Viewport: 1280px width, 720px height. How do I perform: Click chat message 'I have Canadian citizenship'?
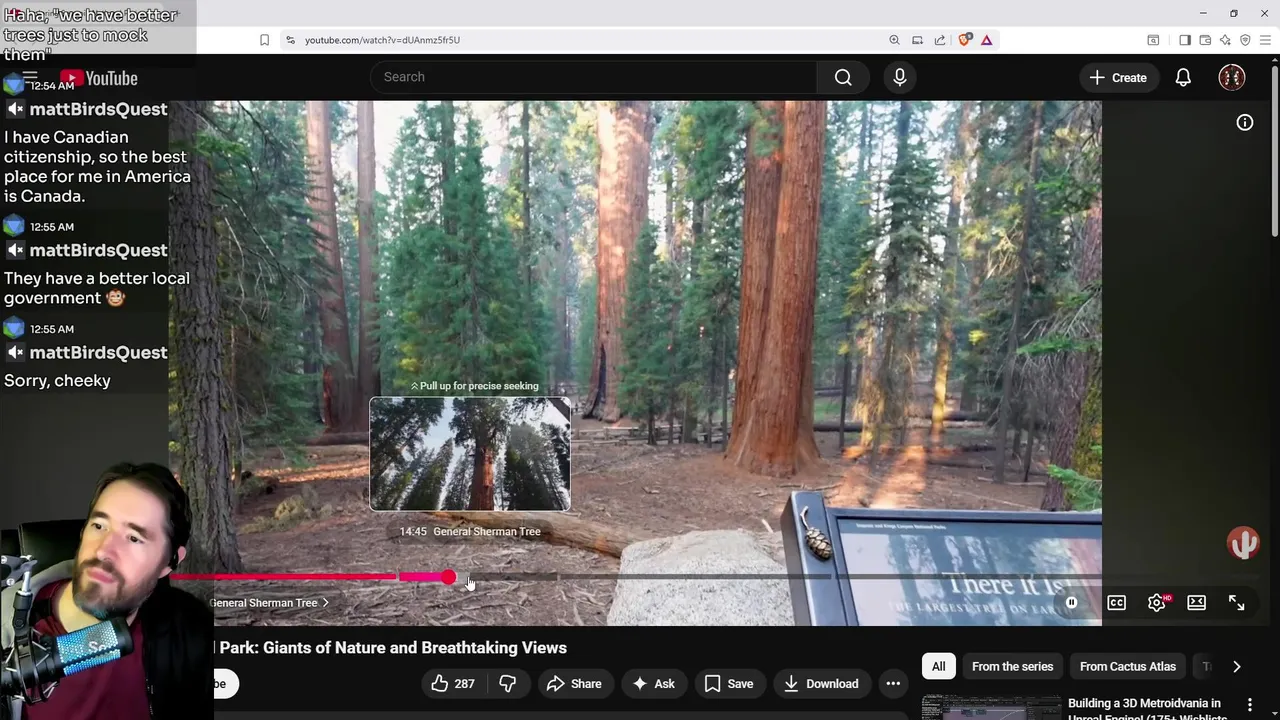tap(97, 167)
